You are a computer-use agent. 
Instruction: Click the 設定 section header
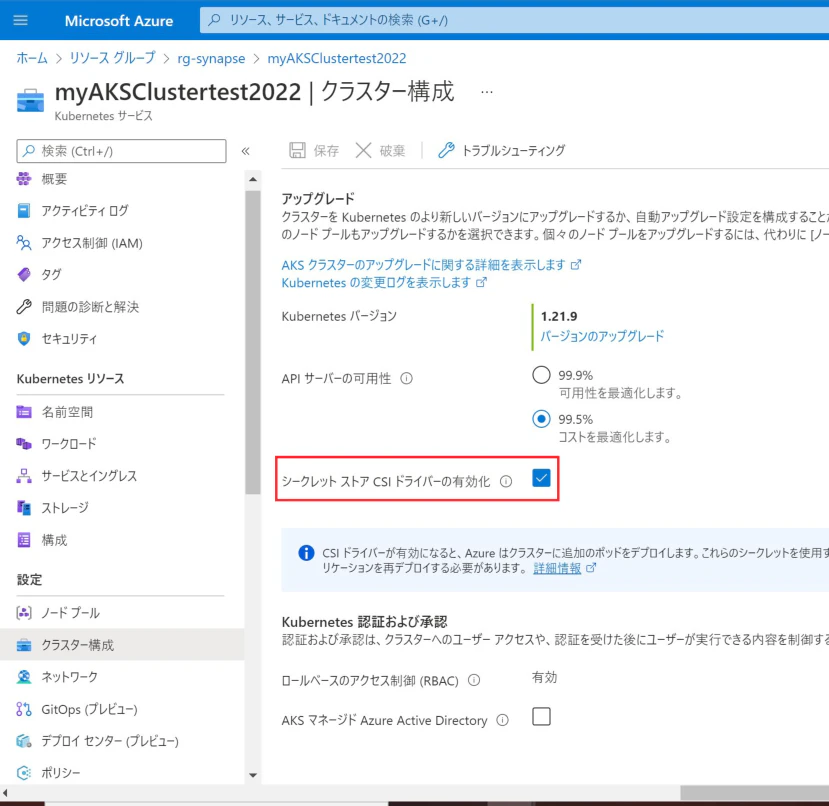coord(29,580)
